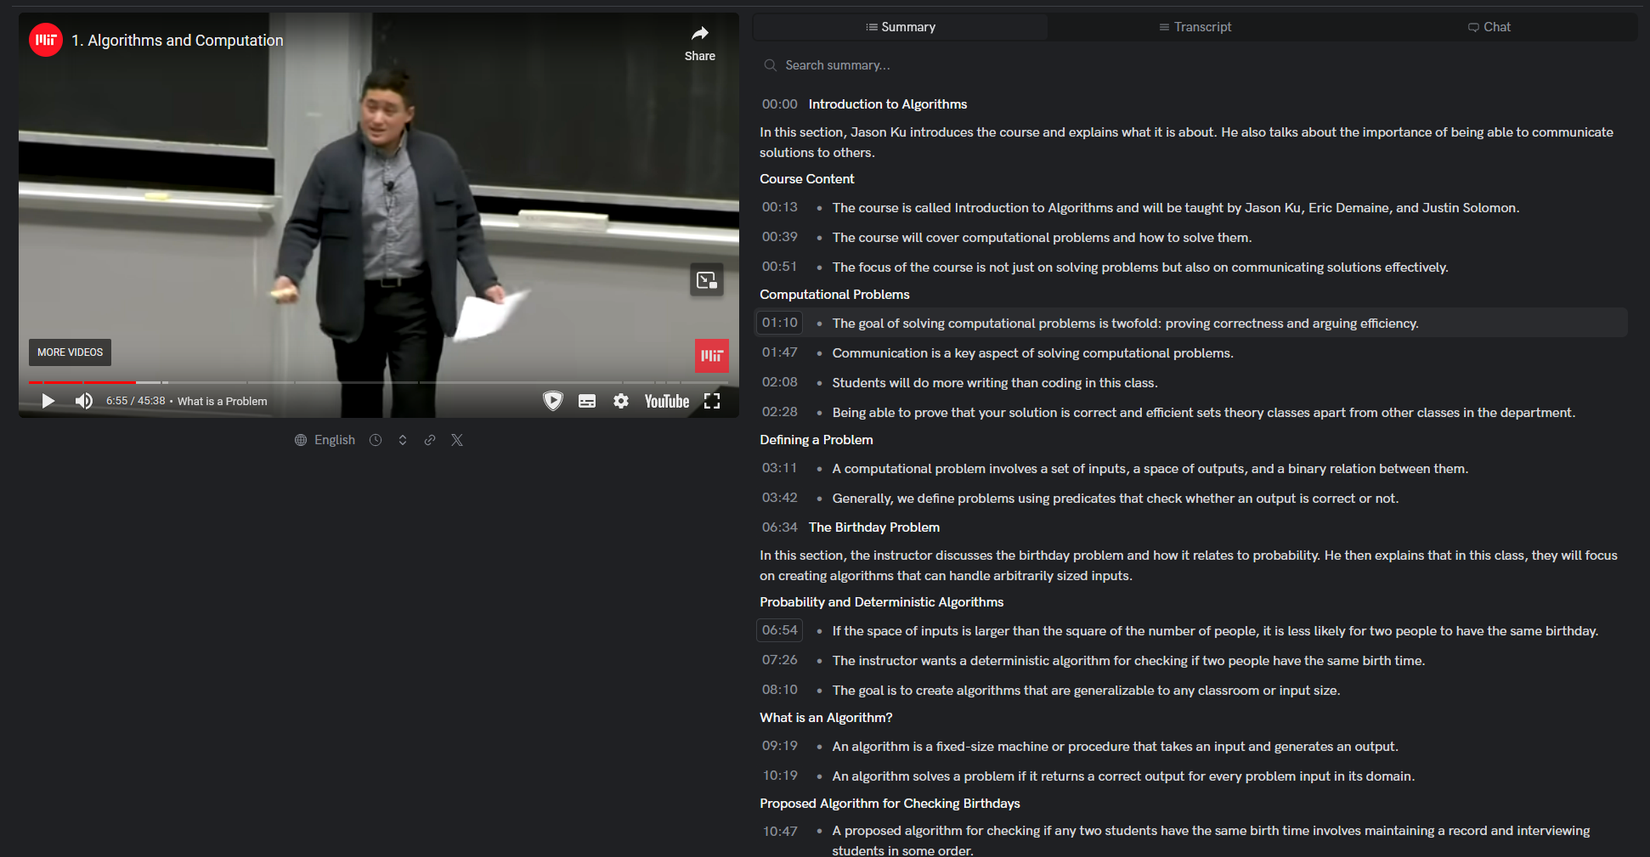Image resolution: width=1650 pixels, height=857 pixels.
Task: Seek on the red video progress bar
Action: click(x=82, y=382)
